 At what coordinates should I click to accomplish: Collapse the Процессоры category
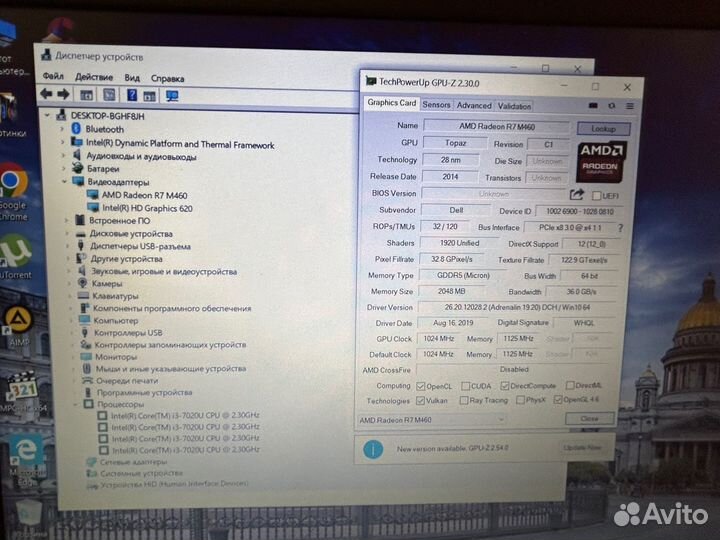tap(75, 405)
